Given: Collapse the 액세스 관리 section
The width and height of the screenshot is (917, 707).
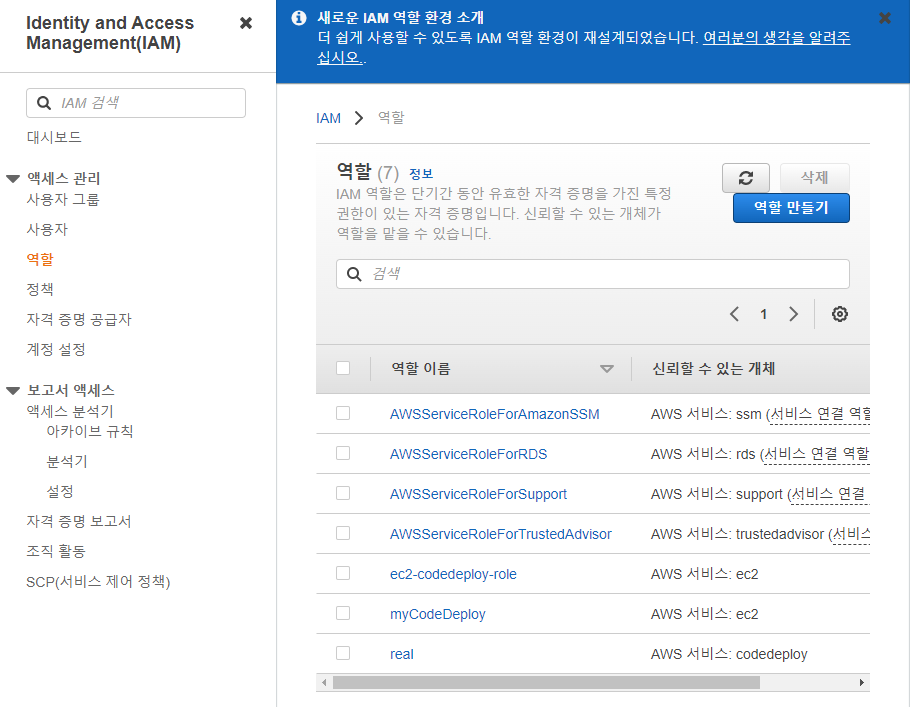Looking at the screenshot, I should pyautogui.click(x=13, y=178).
